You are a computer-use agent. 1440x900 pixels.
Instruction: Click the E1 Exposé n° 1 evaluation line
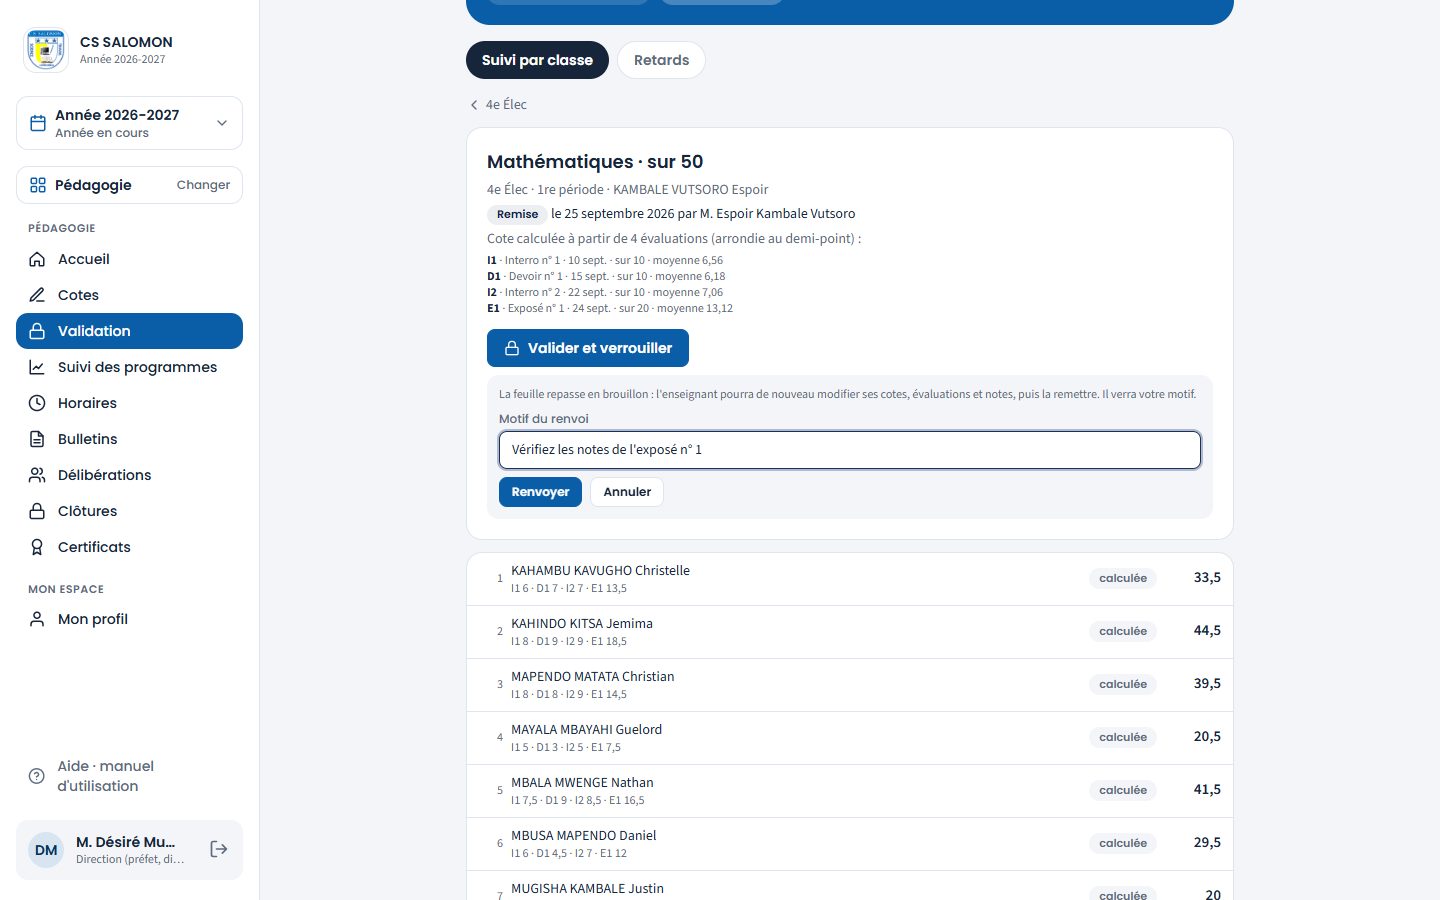(610, 308)
